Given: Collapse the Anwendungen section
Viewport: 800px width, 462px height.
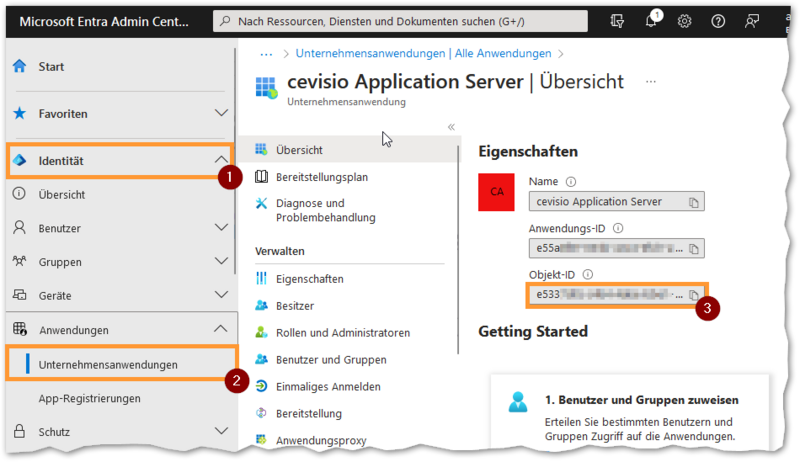Looking at the screenshot, I should click(x=220, y=329).
